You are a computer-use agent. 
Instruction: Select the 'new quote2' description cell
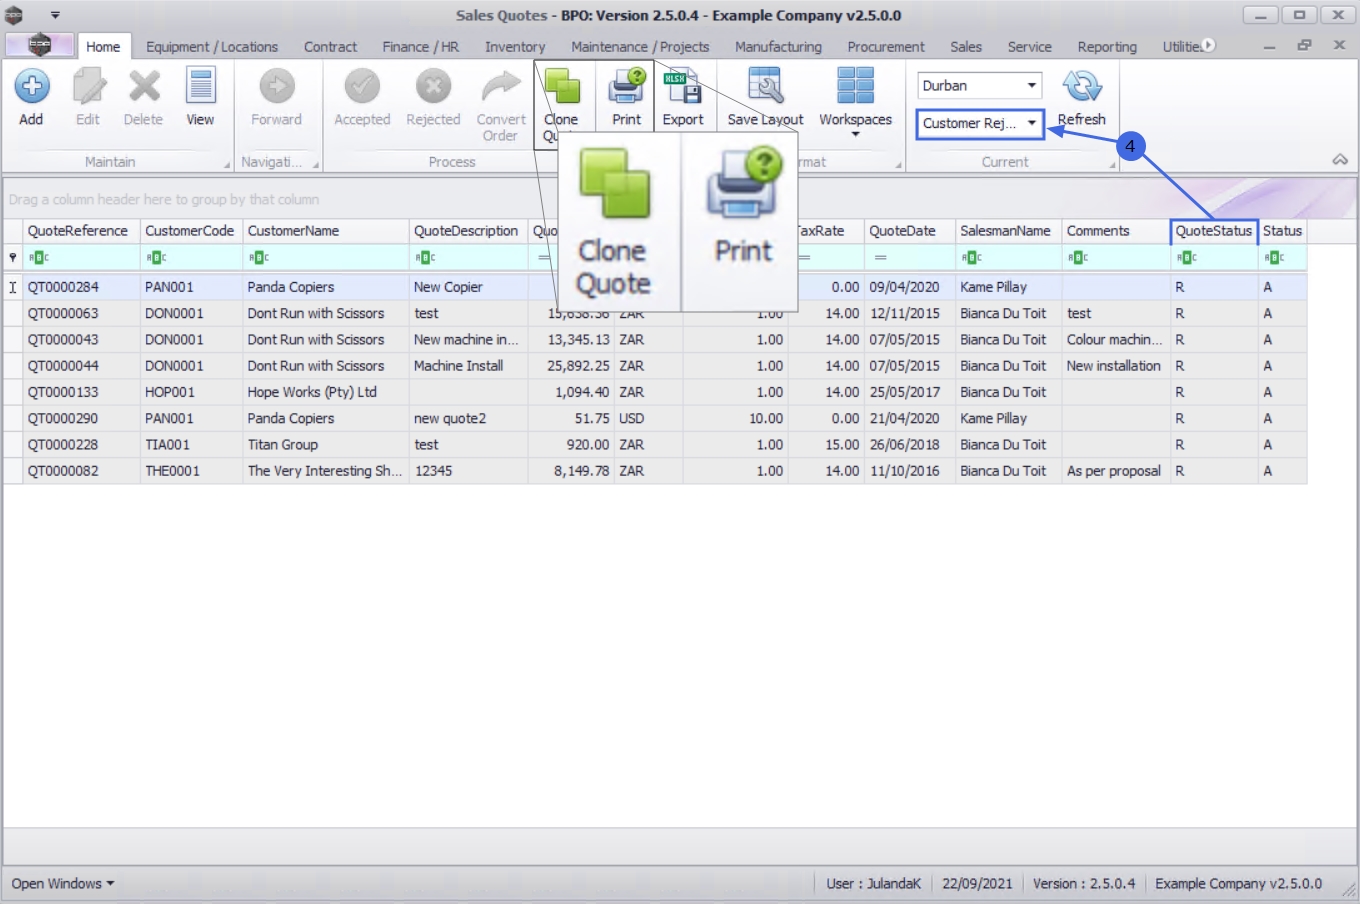coord(468,418)
